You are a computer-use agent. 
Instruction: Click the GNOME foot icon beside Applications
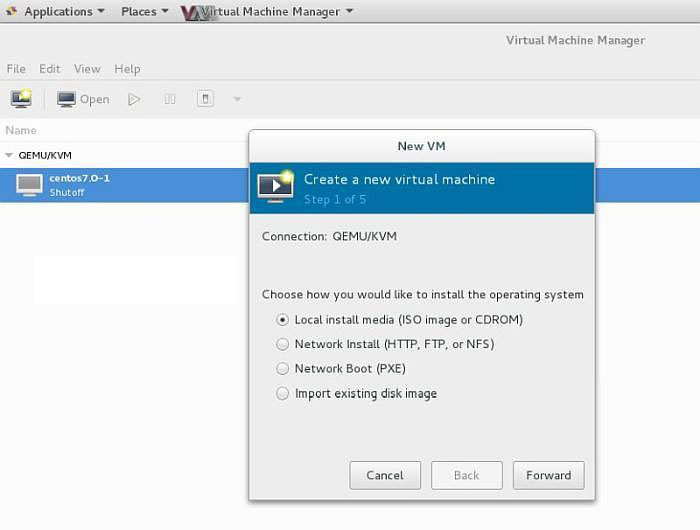tap(12, 12)
